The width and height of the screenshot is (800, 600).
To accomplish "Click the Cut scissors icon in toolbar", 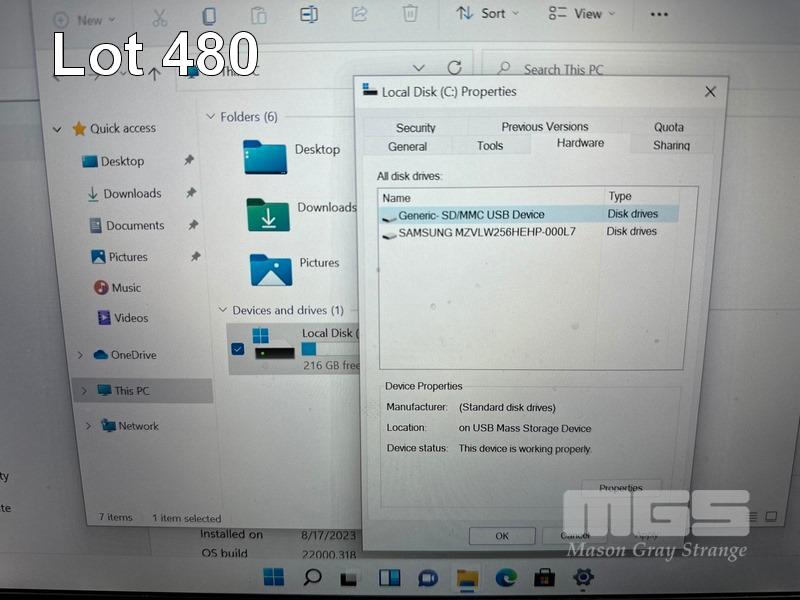I will [x=160, y=17].
